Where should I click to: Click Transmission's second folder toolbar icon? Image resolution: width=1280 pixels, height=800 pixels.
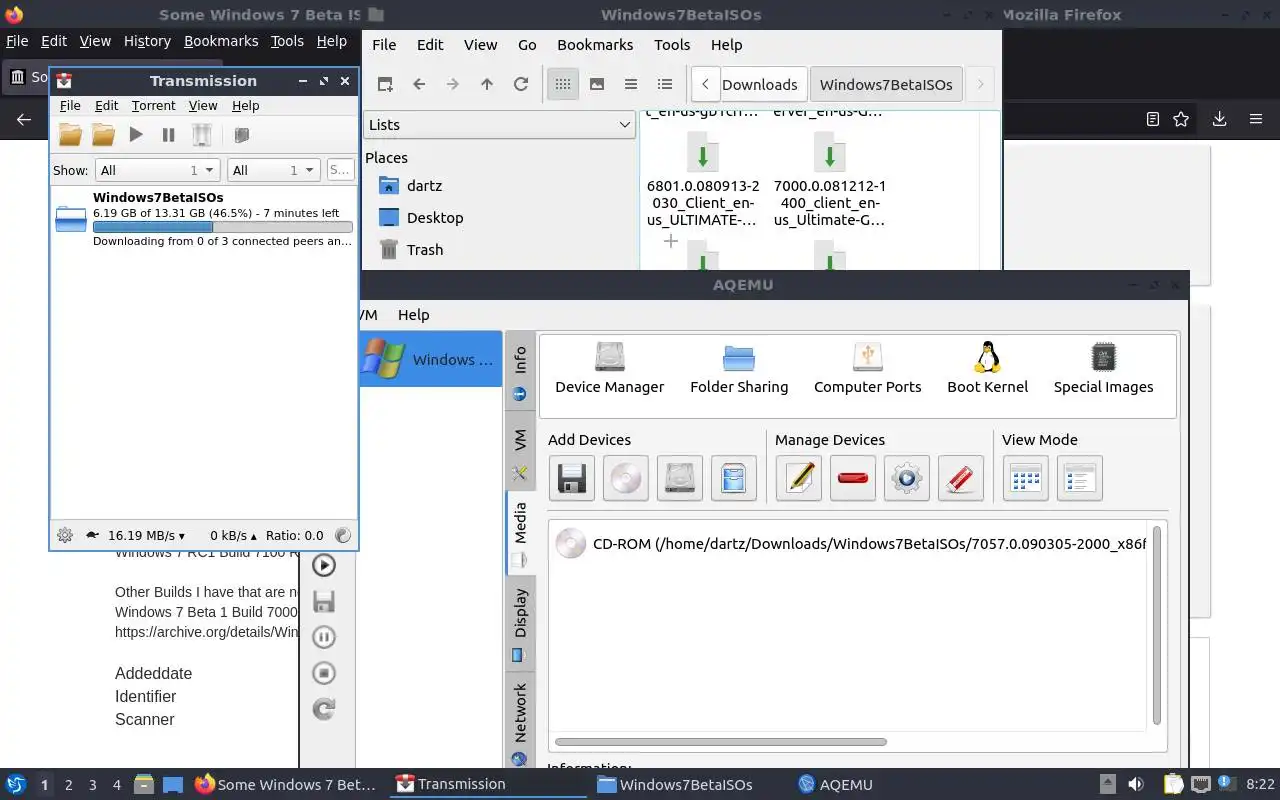coord(103,135)
